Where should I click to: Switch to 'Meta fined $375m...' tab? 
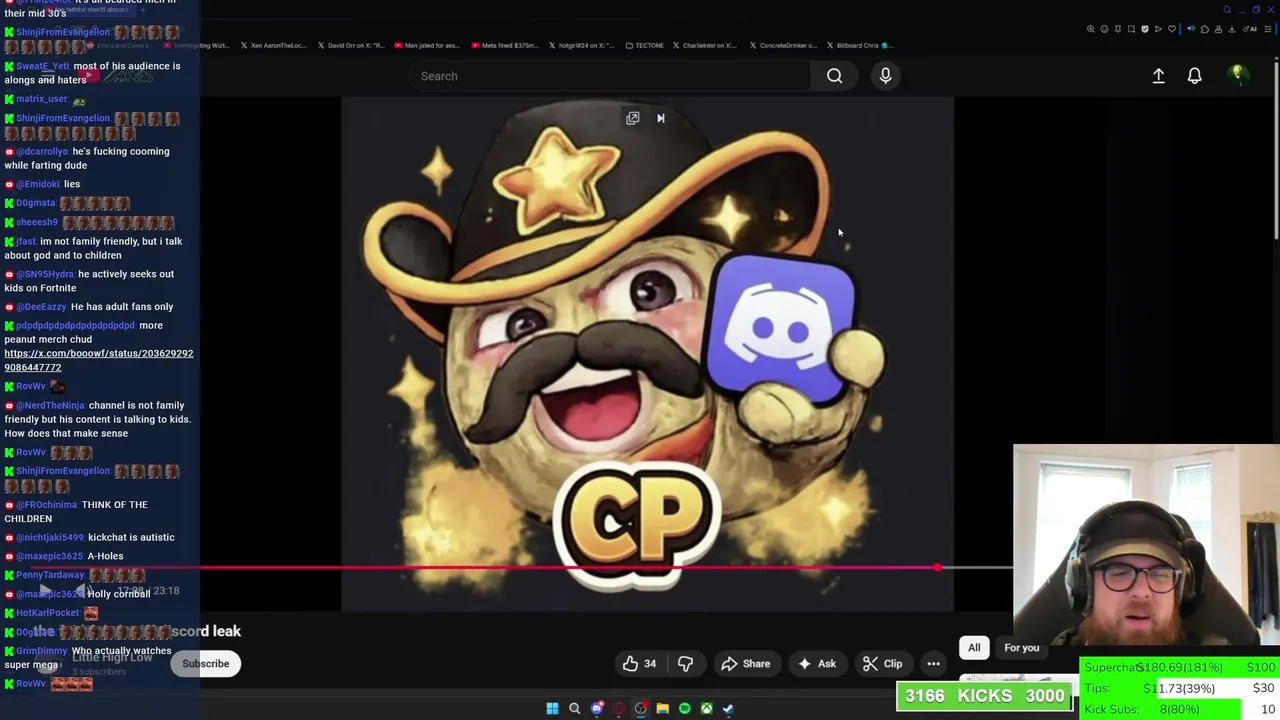(507, 45)
